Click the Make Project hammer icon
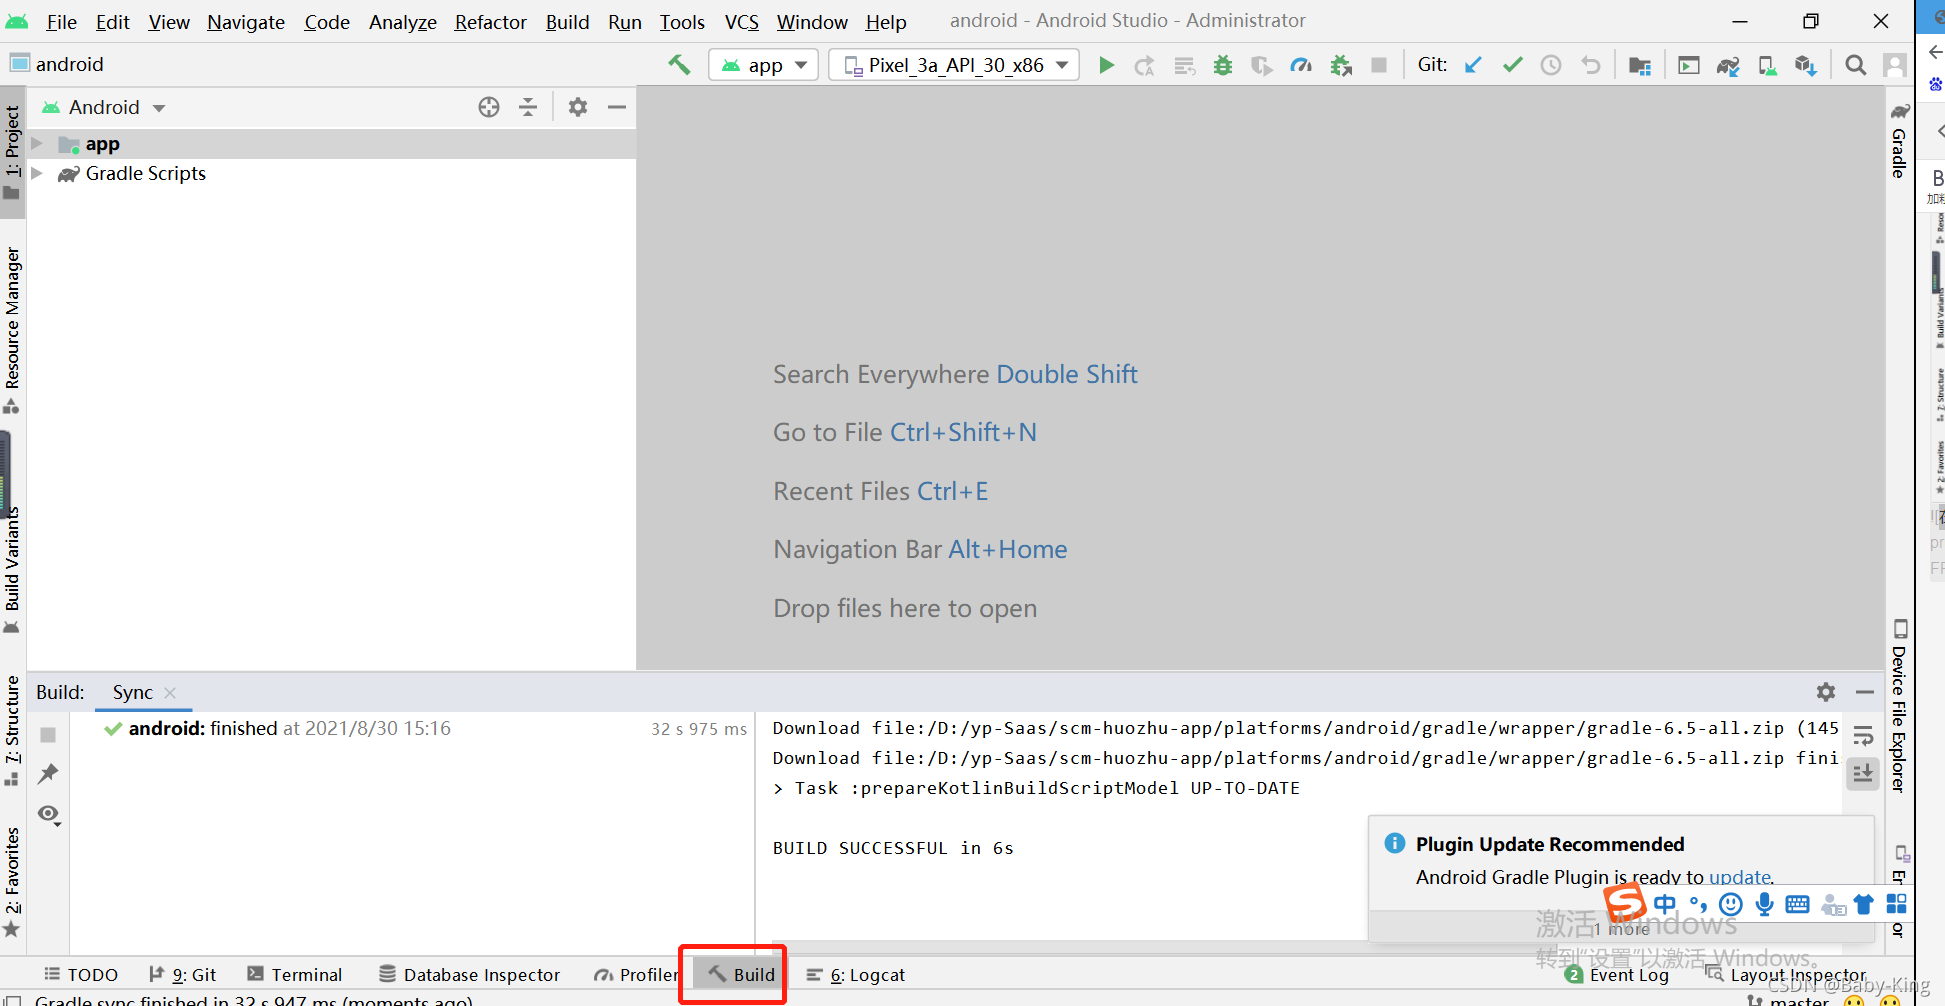 point(679,65)
